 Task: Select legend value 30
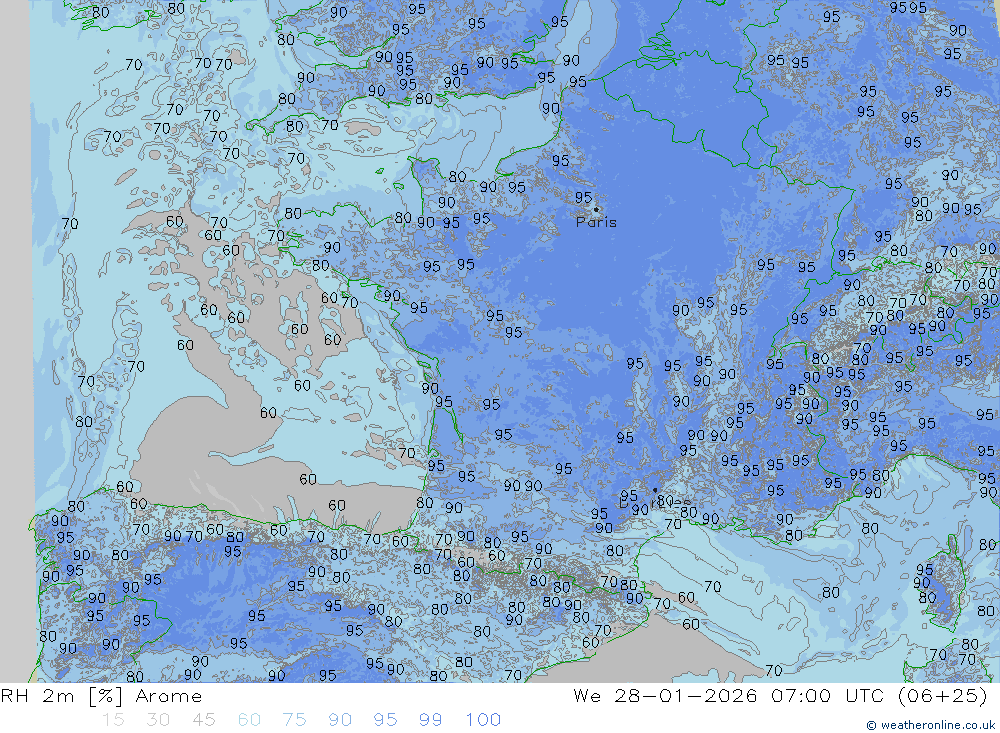[158, 720]
